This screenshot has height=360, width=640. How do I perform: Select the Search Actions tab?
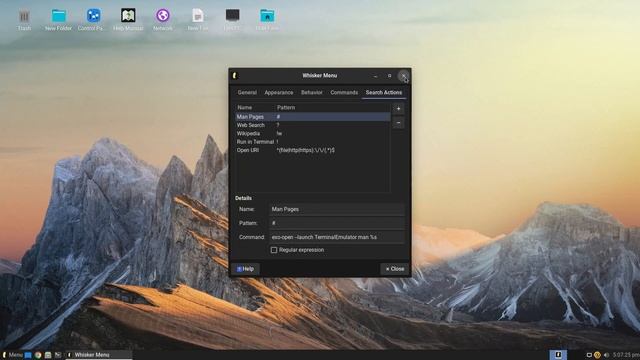point(384,93)
